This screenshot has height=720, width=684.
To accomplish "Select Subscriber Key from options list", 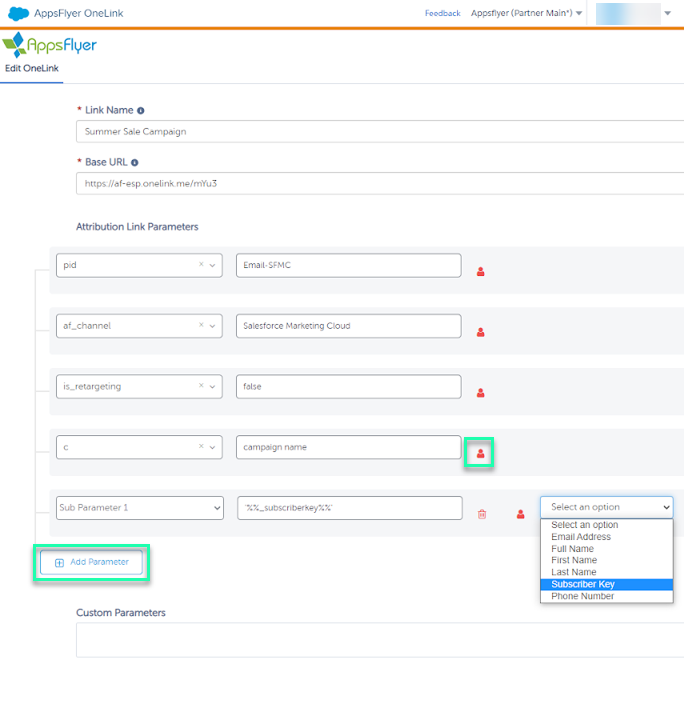I will click(583, 584).
